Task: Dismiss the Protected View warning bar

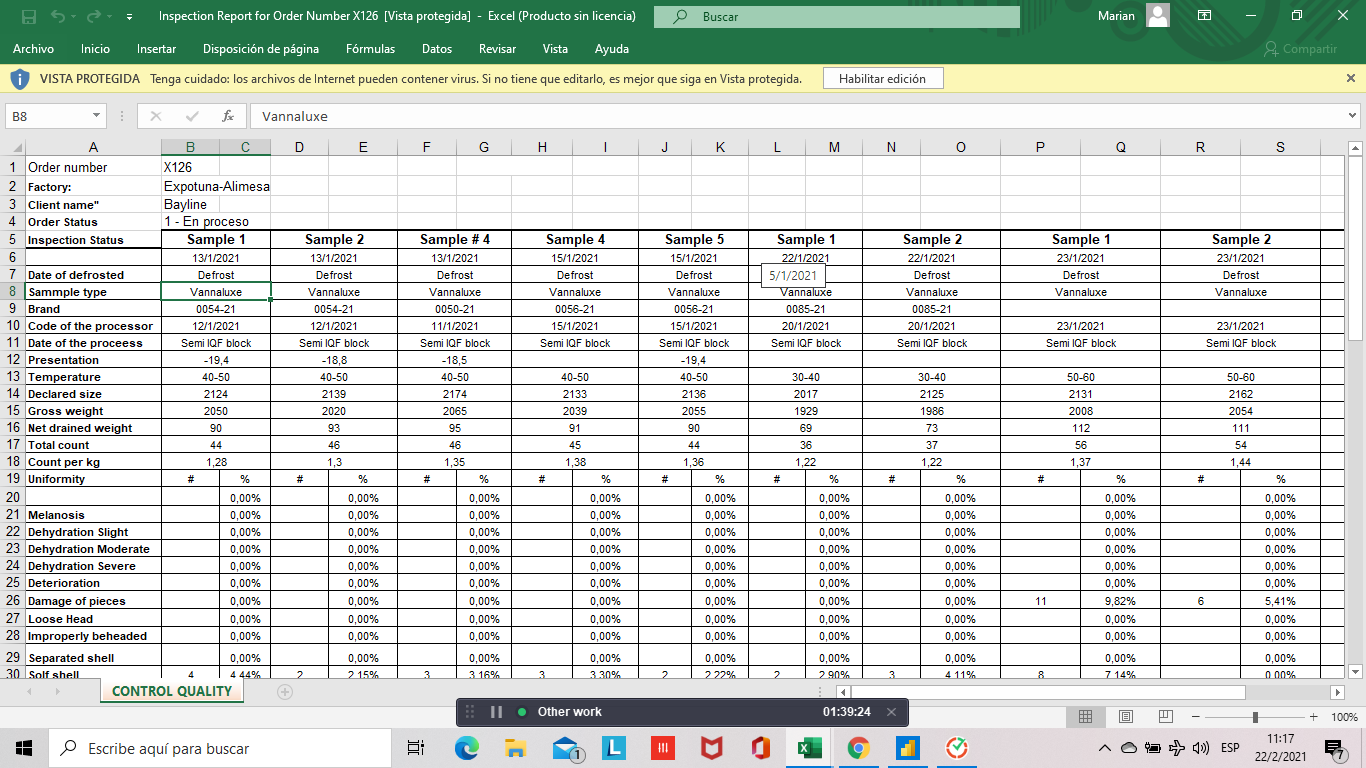Action: tap(1351, 78)
